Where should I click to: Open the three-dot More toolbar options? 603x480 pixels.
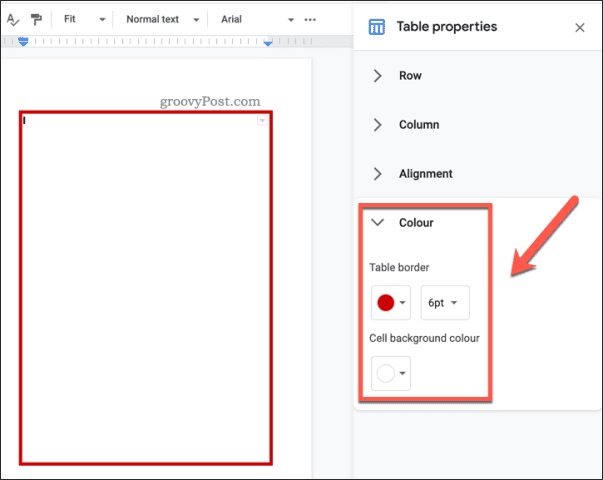[x=310, y=20]
